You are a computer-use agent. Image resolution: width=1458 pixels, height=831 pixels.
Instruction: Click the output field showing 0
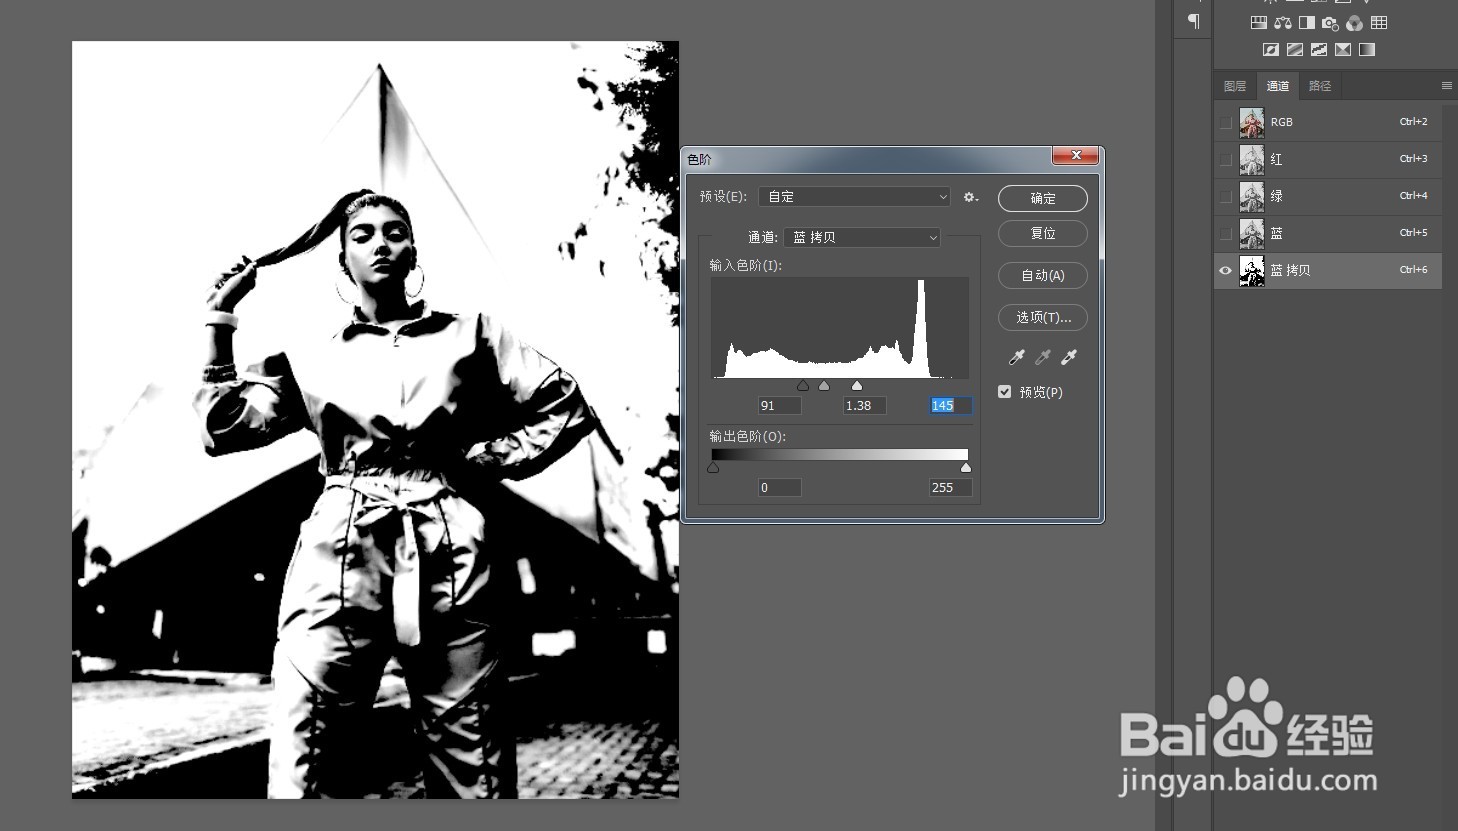[779, 487]
